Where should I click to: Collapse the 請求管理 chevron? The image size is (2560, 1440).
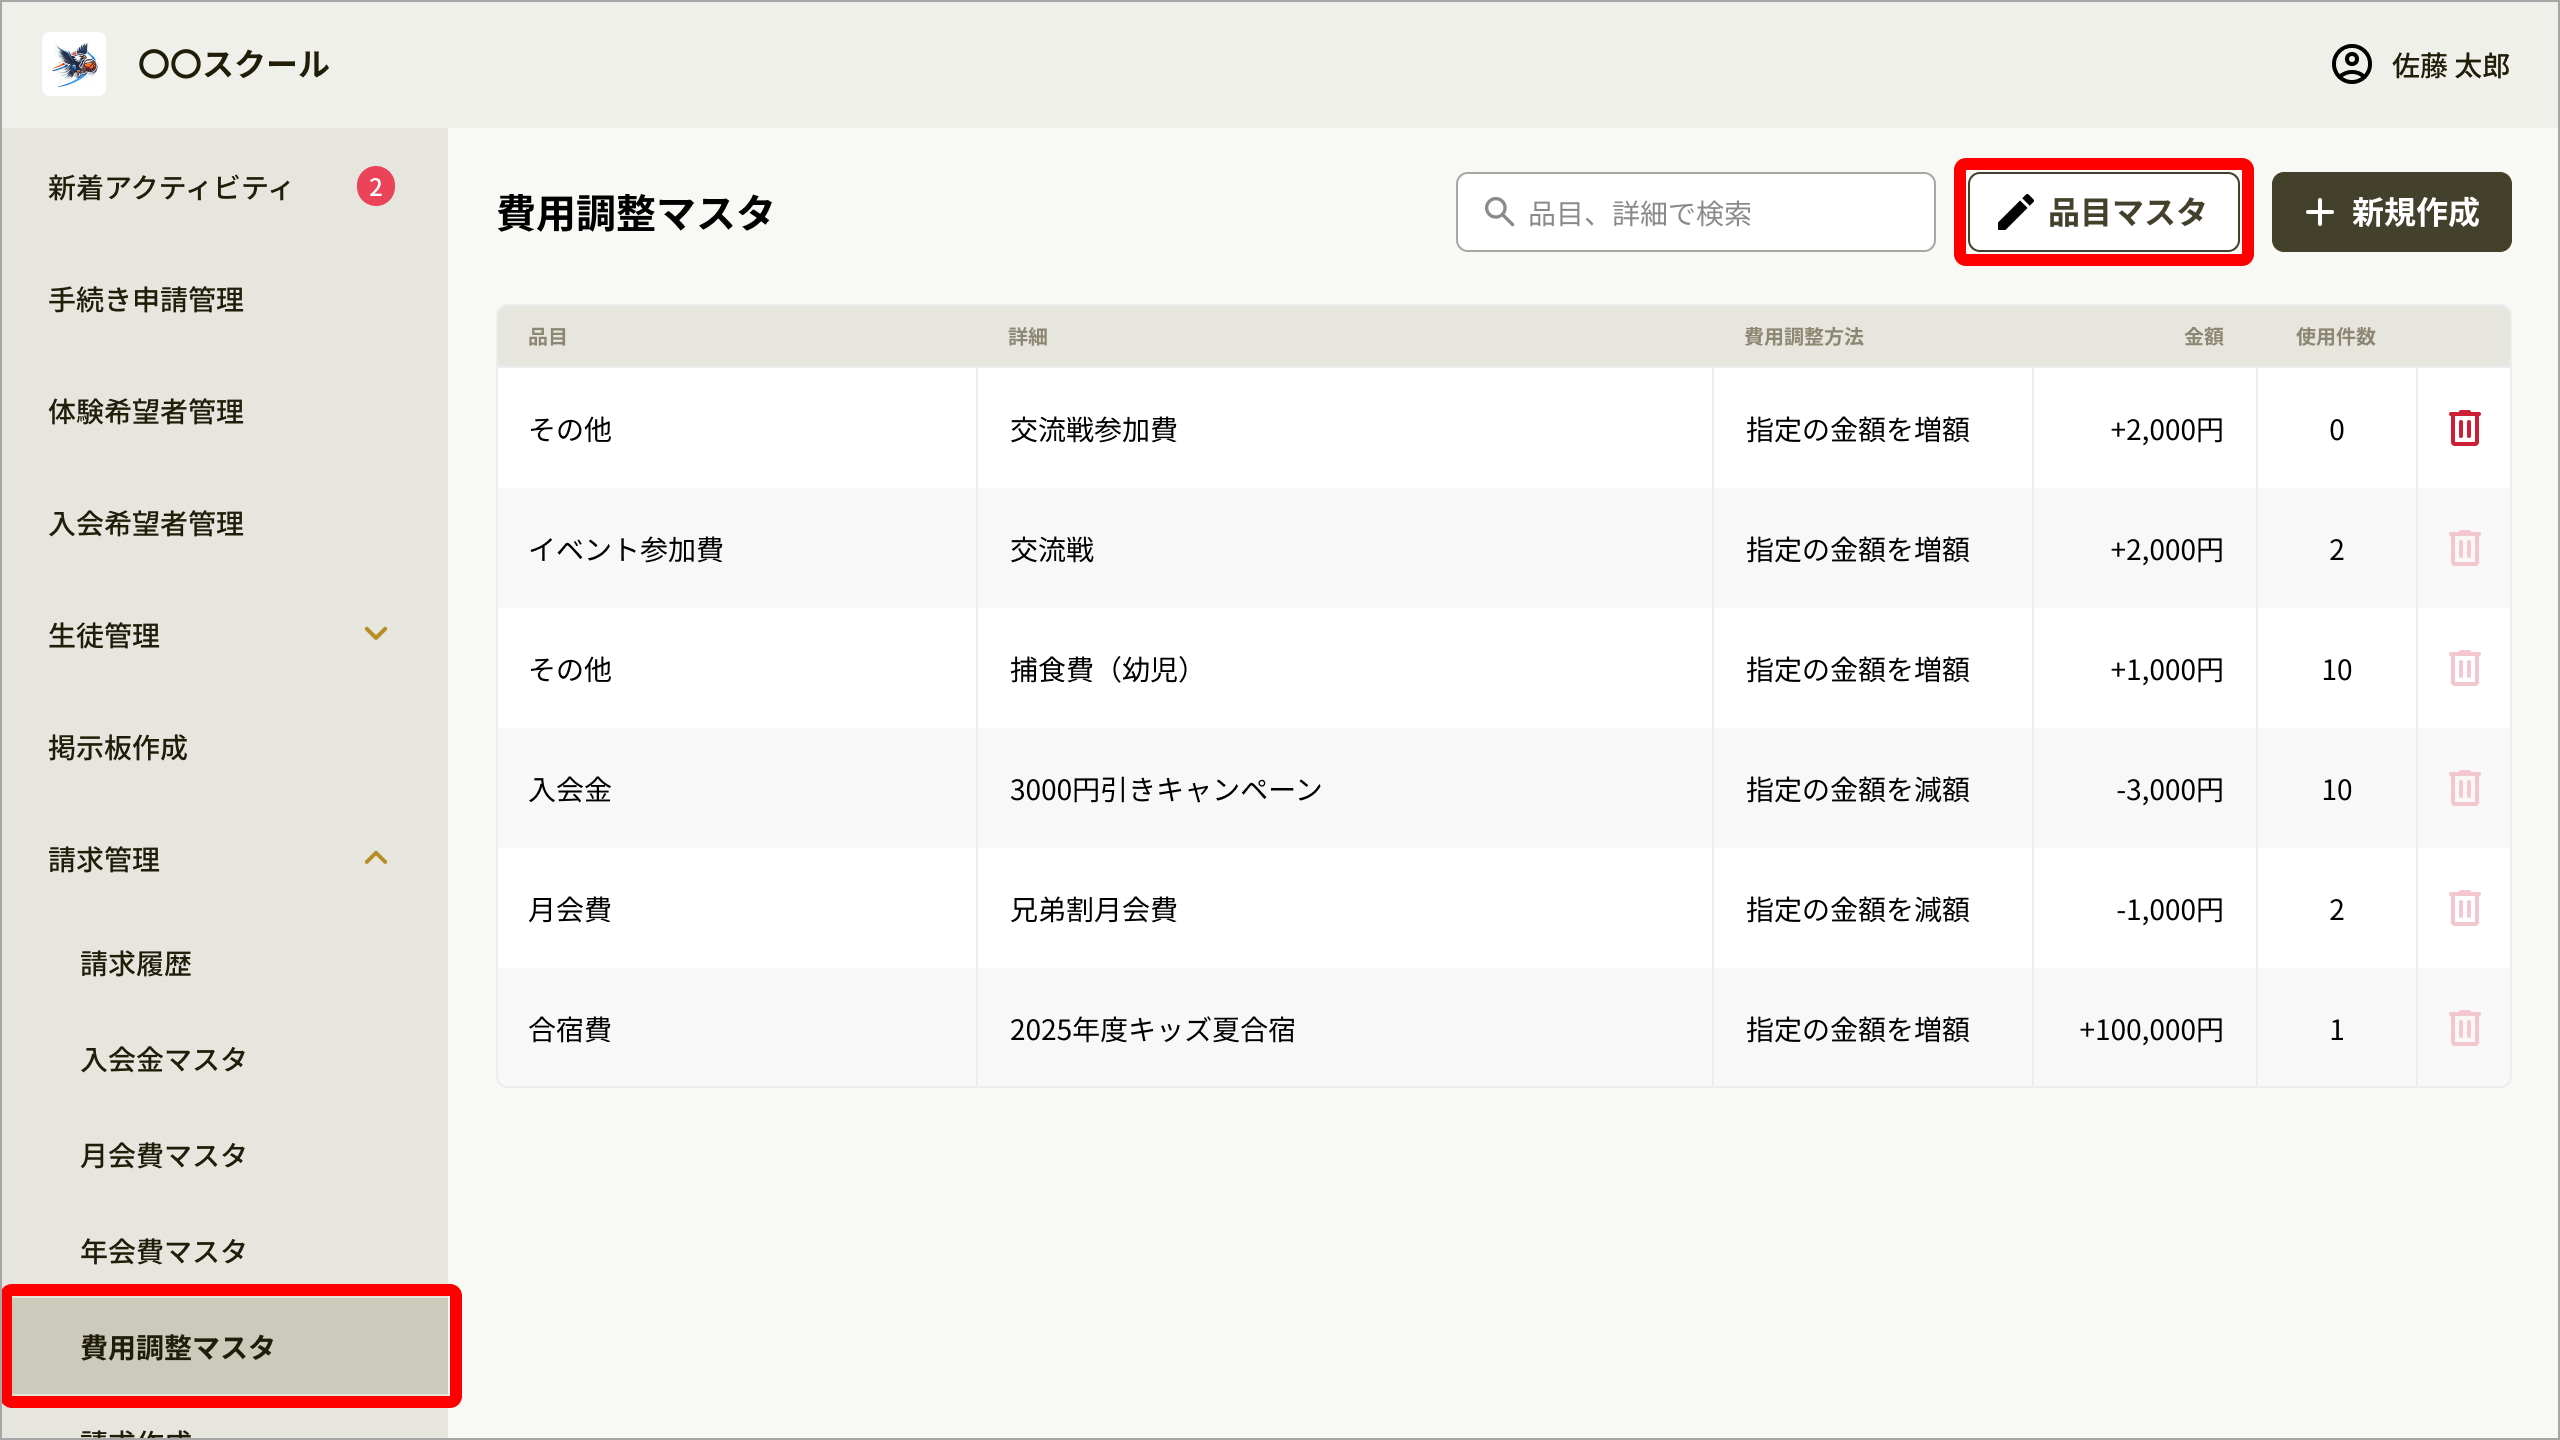376,858
